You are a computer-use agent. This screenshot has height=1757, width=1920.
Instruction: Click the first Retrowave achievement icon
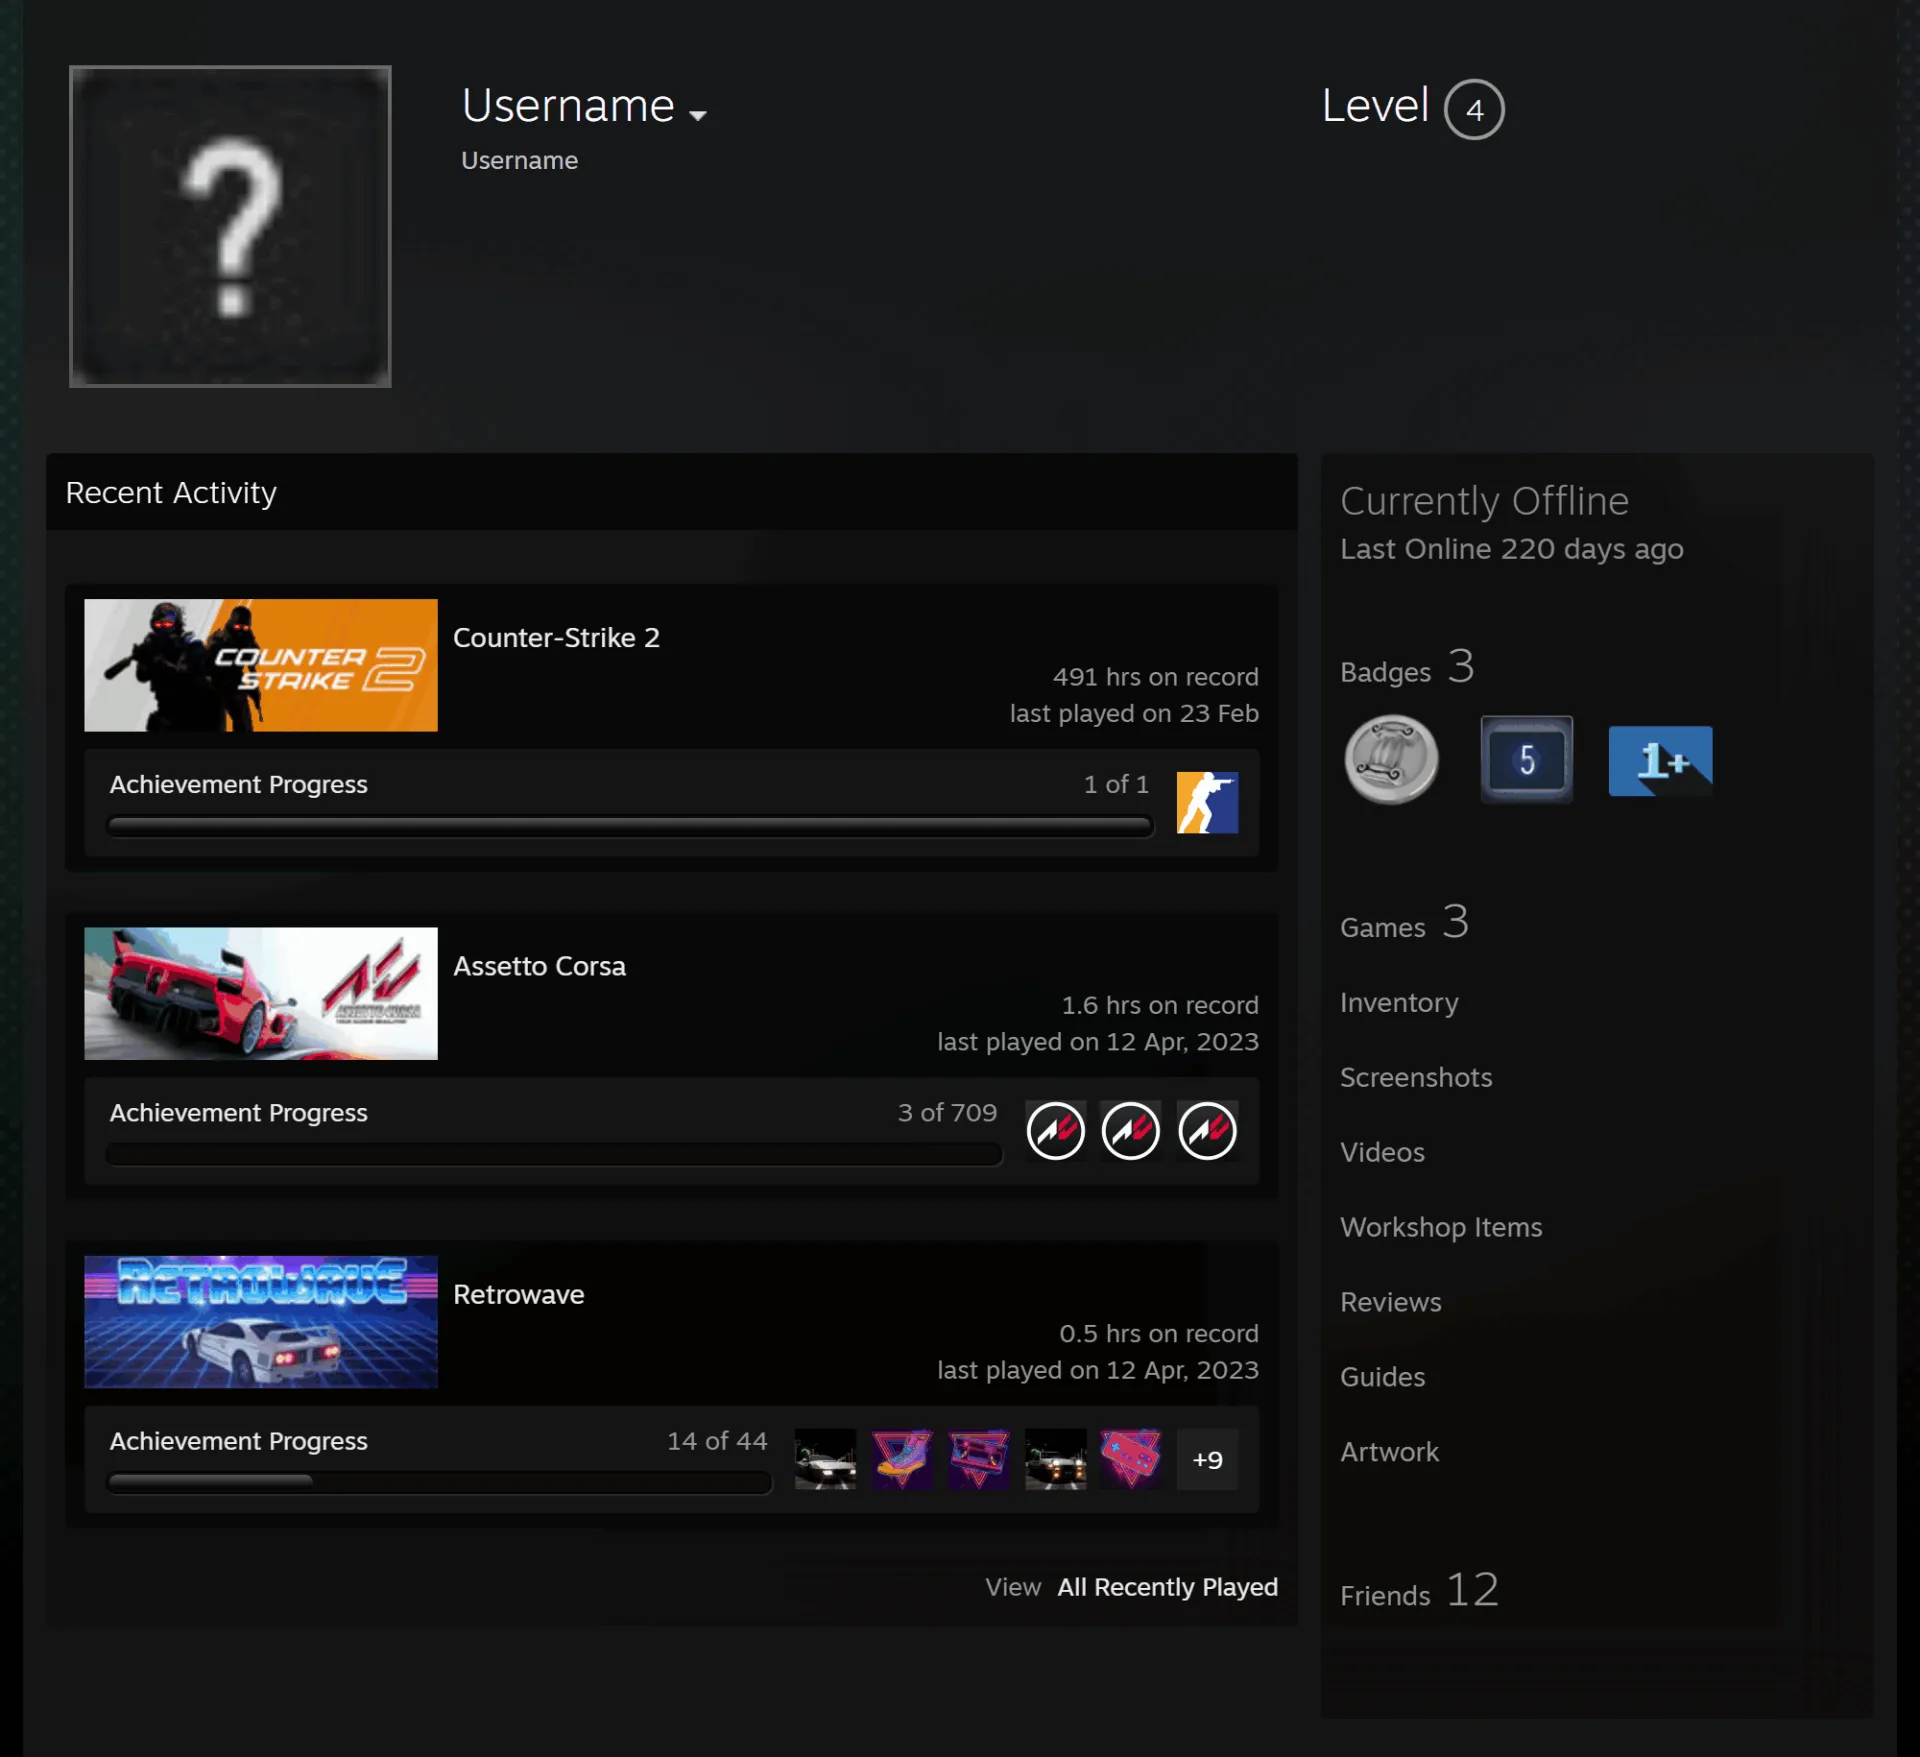pyautogui.click(x=825, y=1459)
